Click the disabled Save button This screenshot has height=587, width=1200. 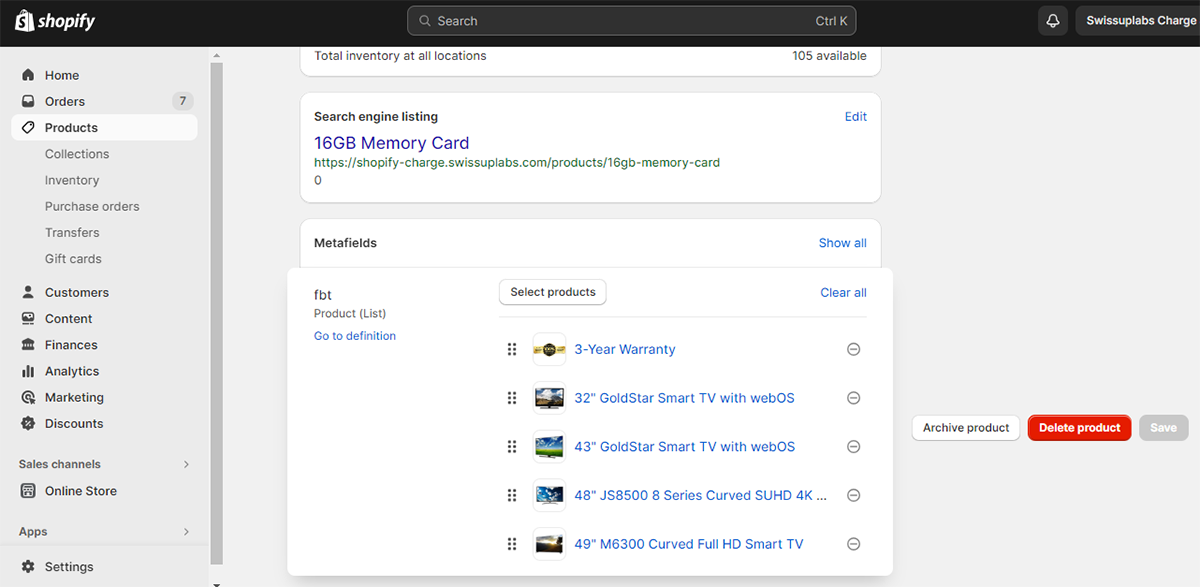coord(1164,428)
